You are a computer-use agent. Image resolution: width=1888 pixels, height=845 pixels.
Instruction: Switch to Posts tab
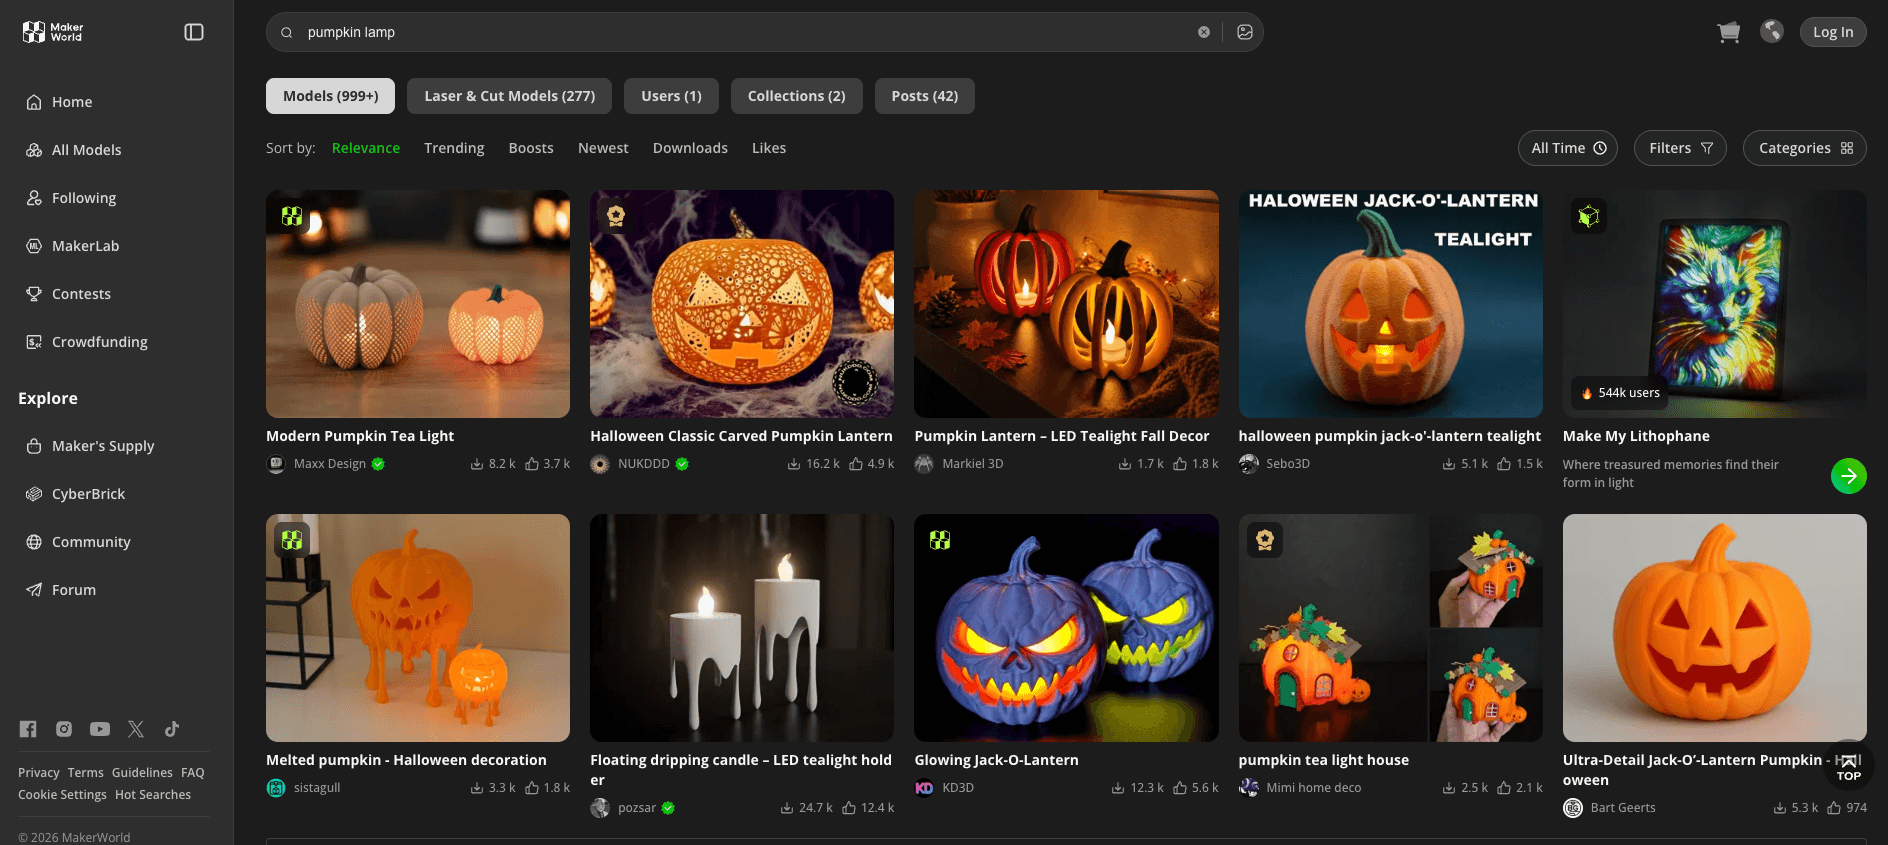coord(925,96)
